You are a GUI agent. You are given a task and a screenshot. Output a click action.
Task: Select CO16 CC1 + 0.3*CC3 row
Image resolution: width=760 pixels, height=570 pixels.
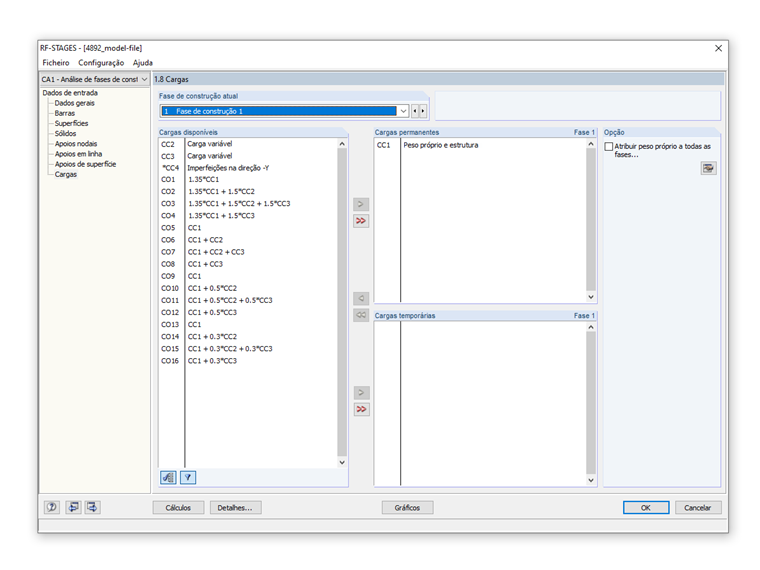point(248,361)
